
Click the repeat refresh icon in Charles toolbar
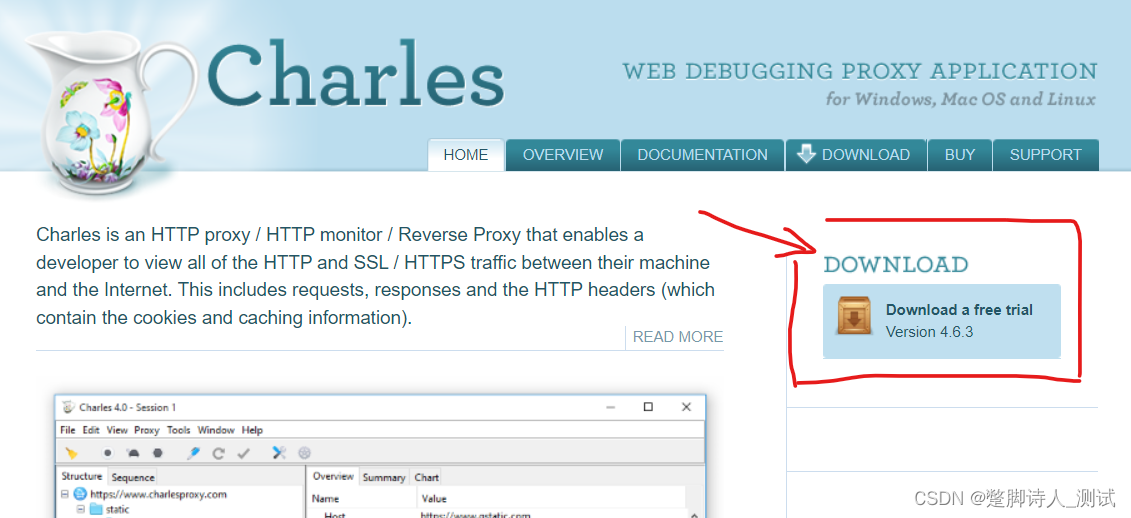click(x=219, y=453)
